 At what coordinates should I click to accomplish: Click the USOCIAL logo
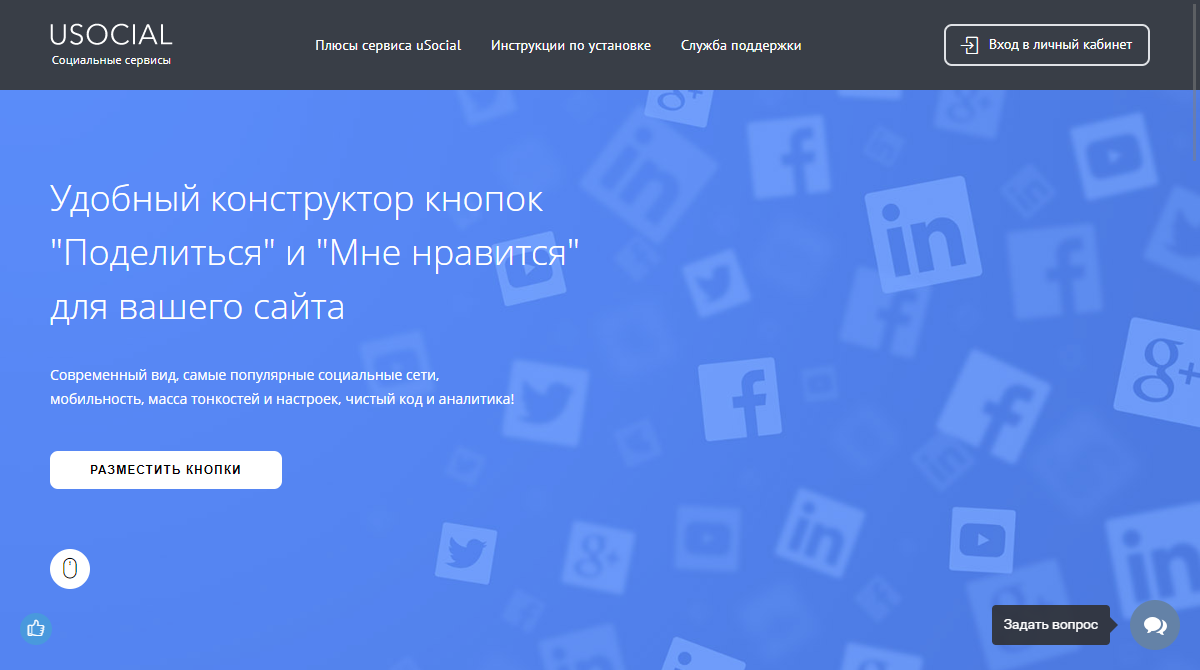(x=111, y=35)
